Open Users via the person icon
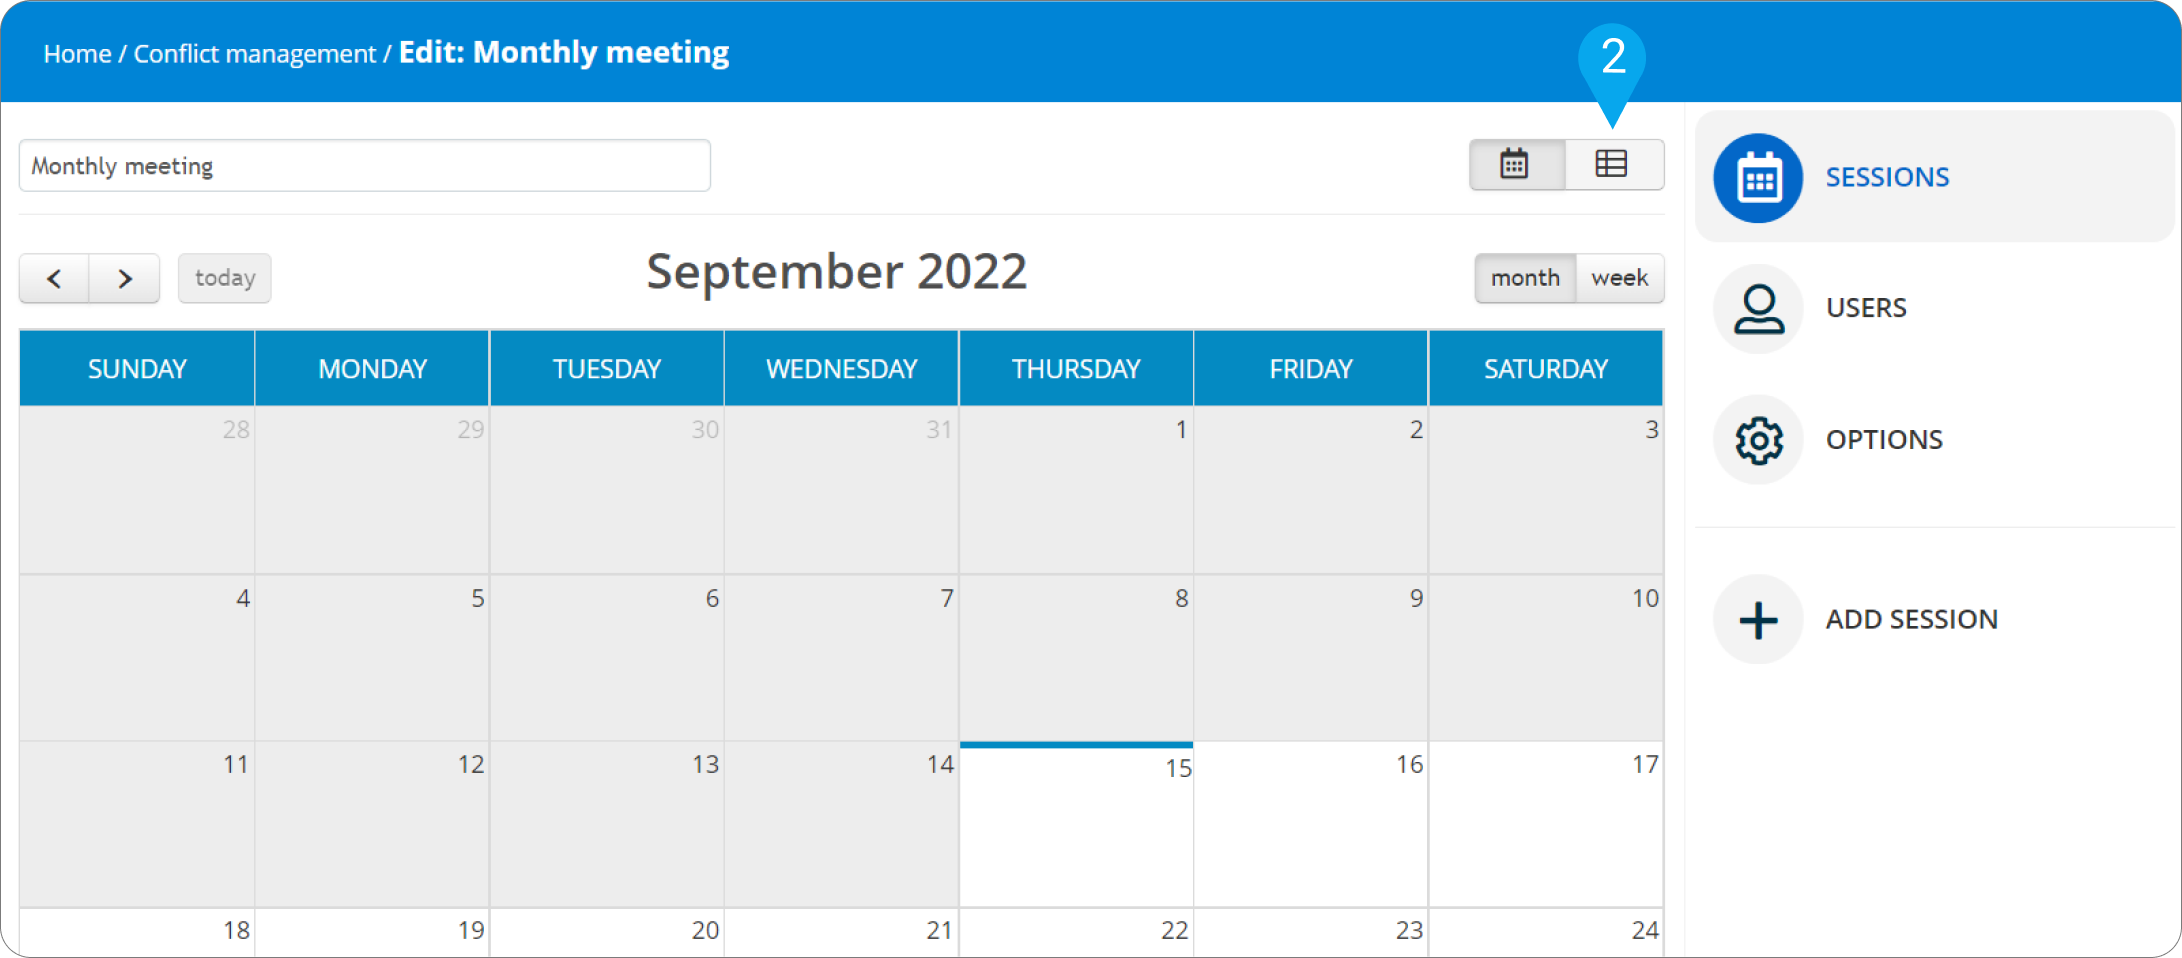2182x958 pixels. click(1758, 309)
